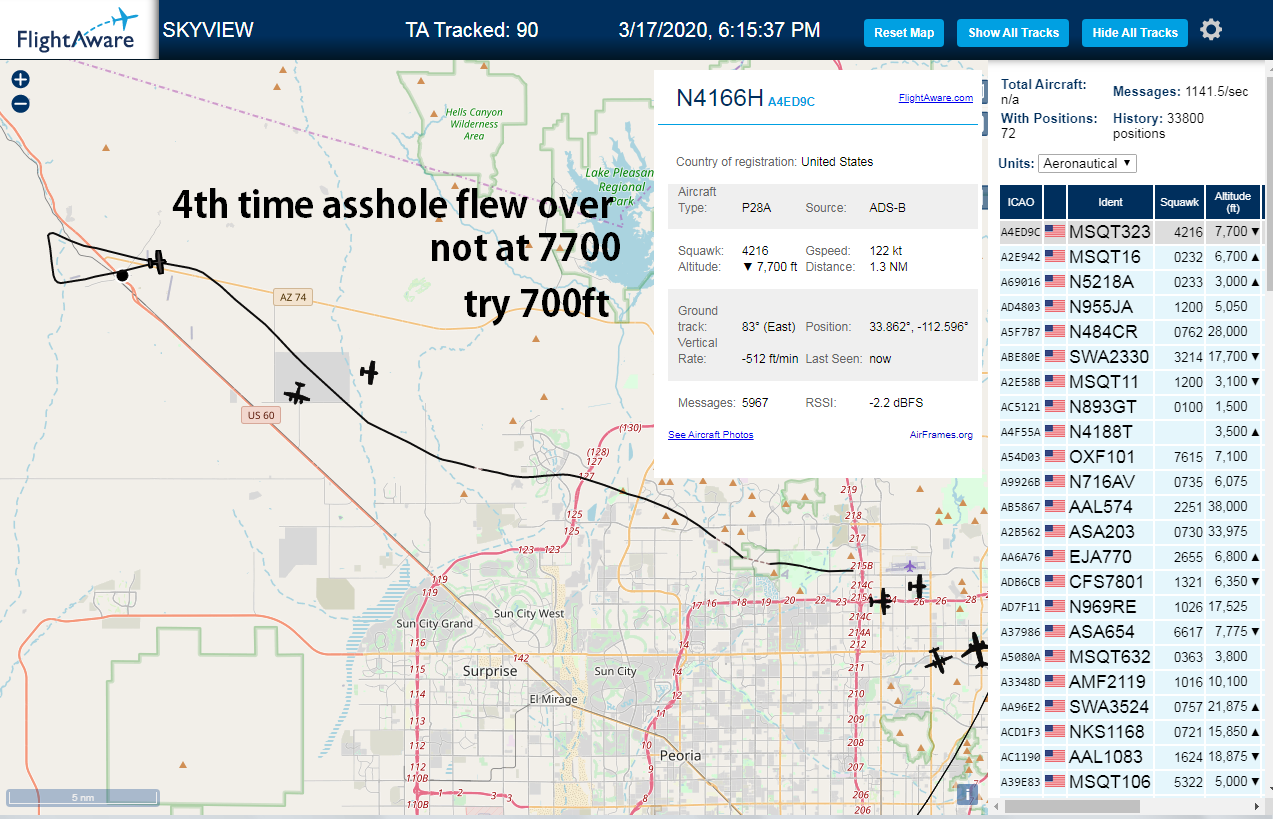Select the selected N4166H aircraft on track
Image resolution: width=1273 pixels, height=819 pixels.
point(157,262)
